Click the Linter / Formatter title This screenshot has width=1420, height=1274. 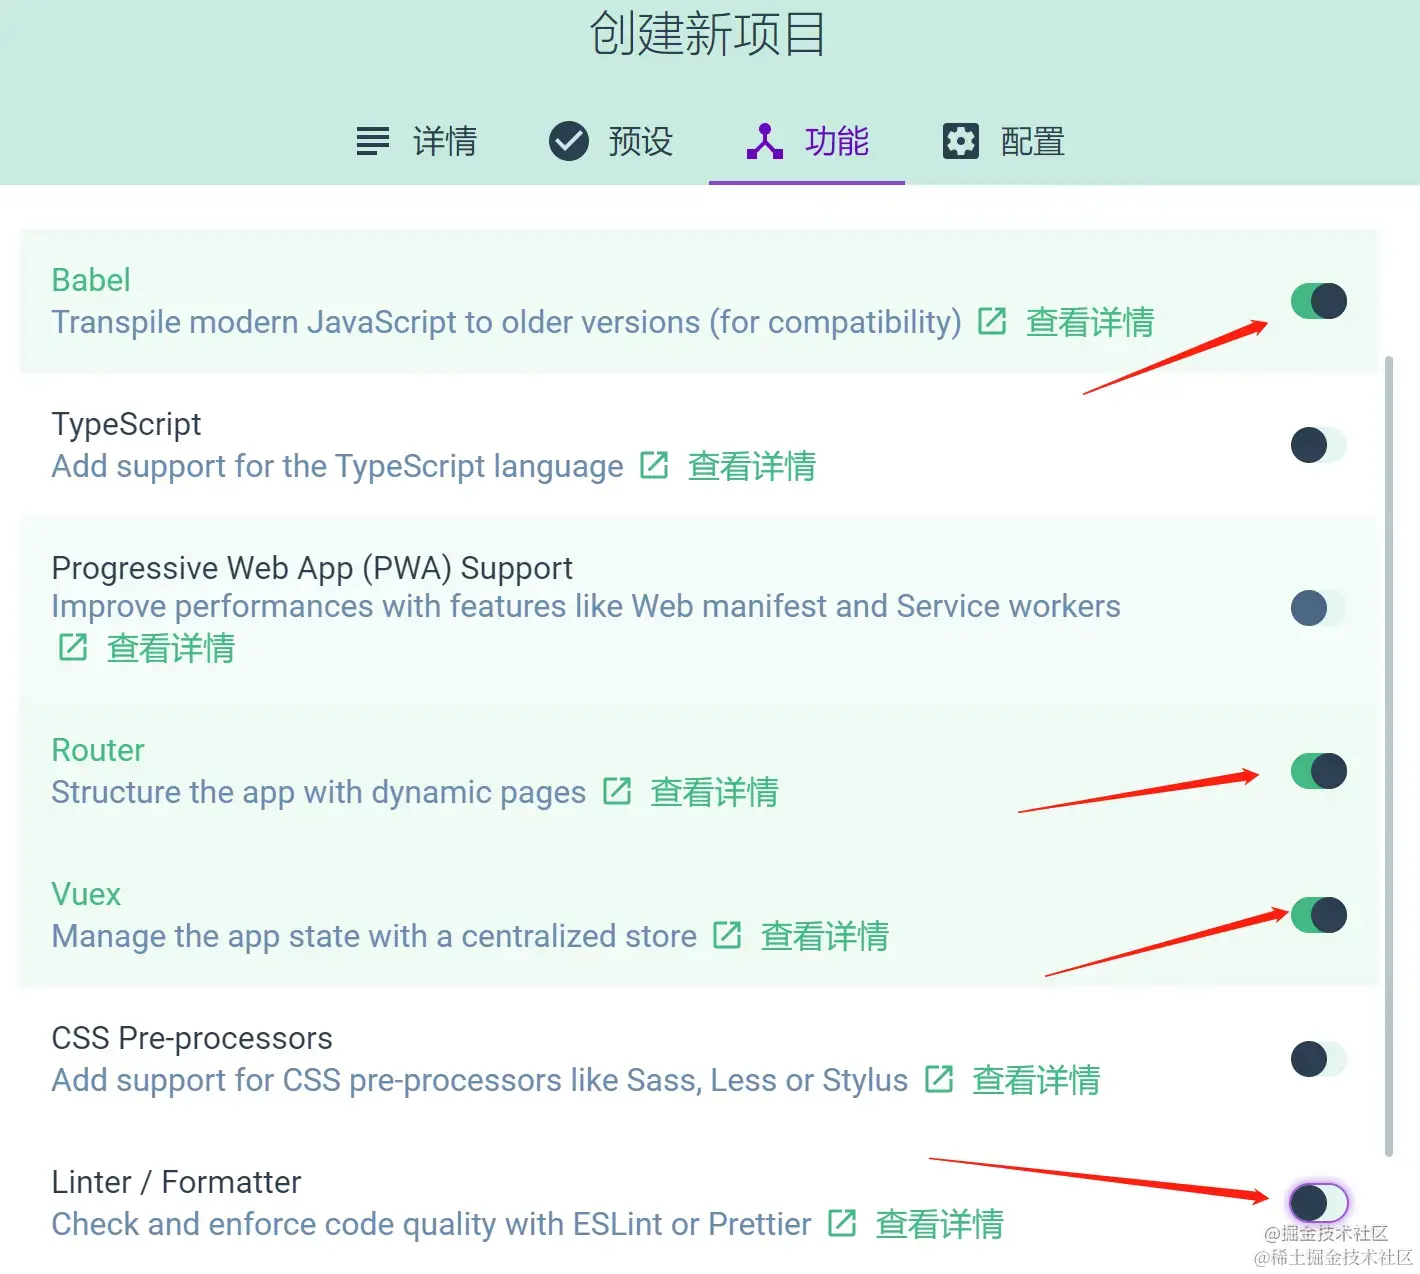pyautogui.click(x=176, y=1182)
